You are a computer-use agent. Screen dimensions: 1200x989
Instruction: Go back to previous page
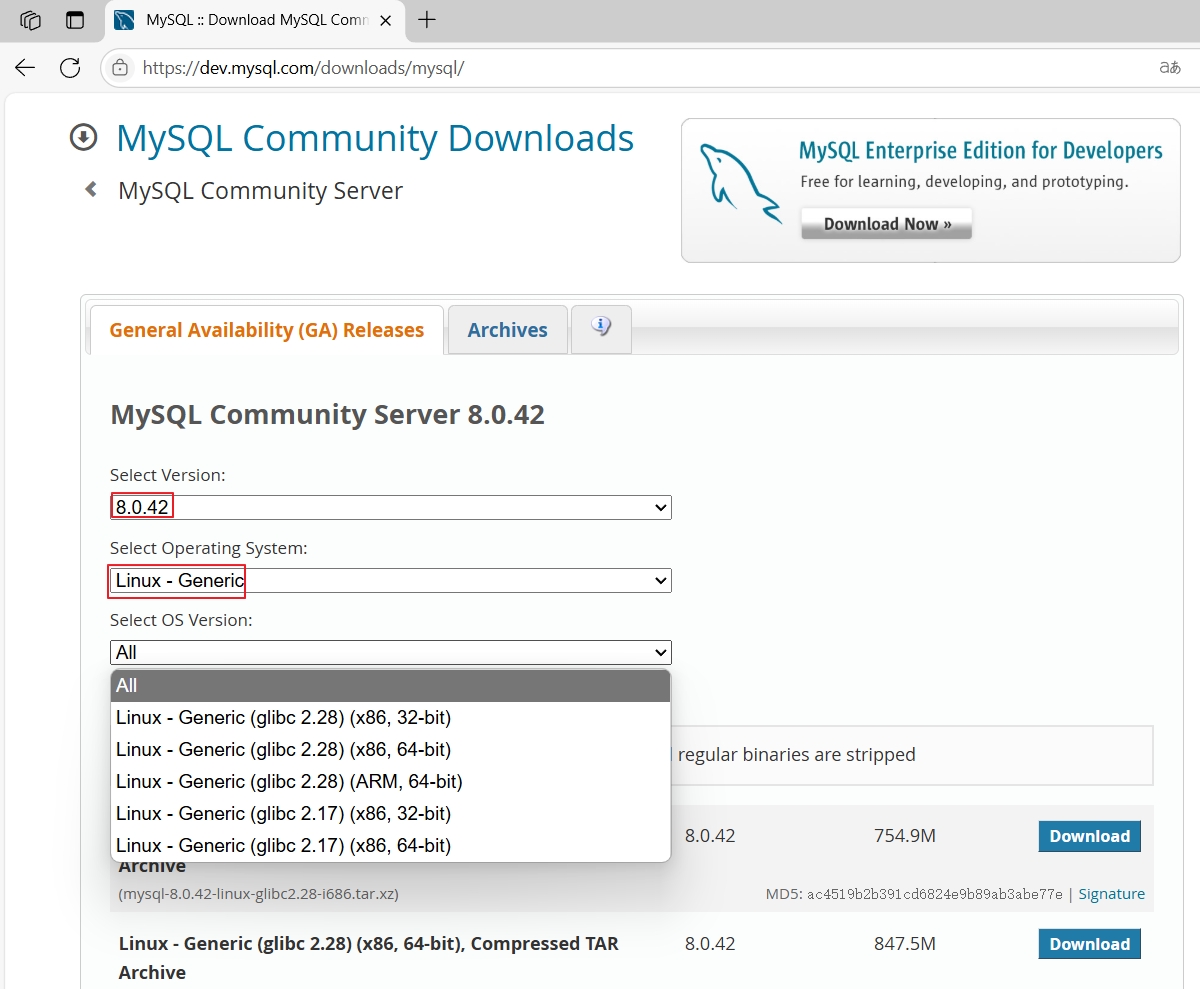[25, 68]
